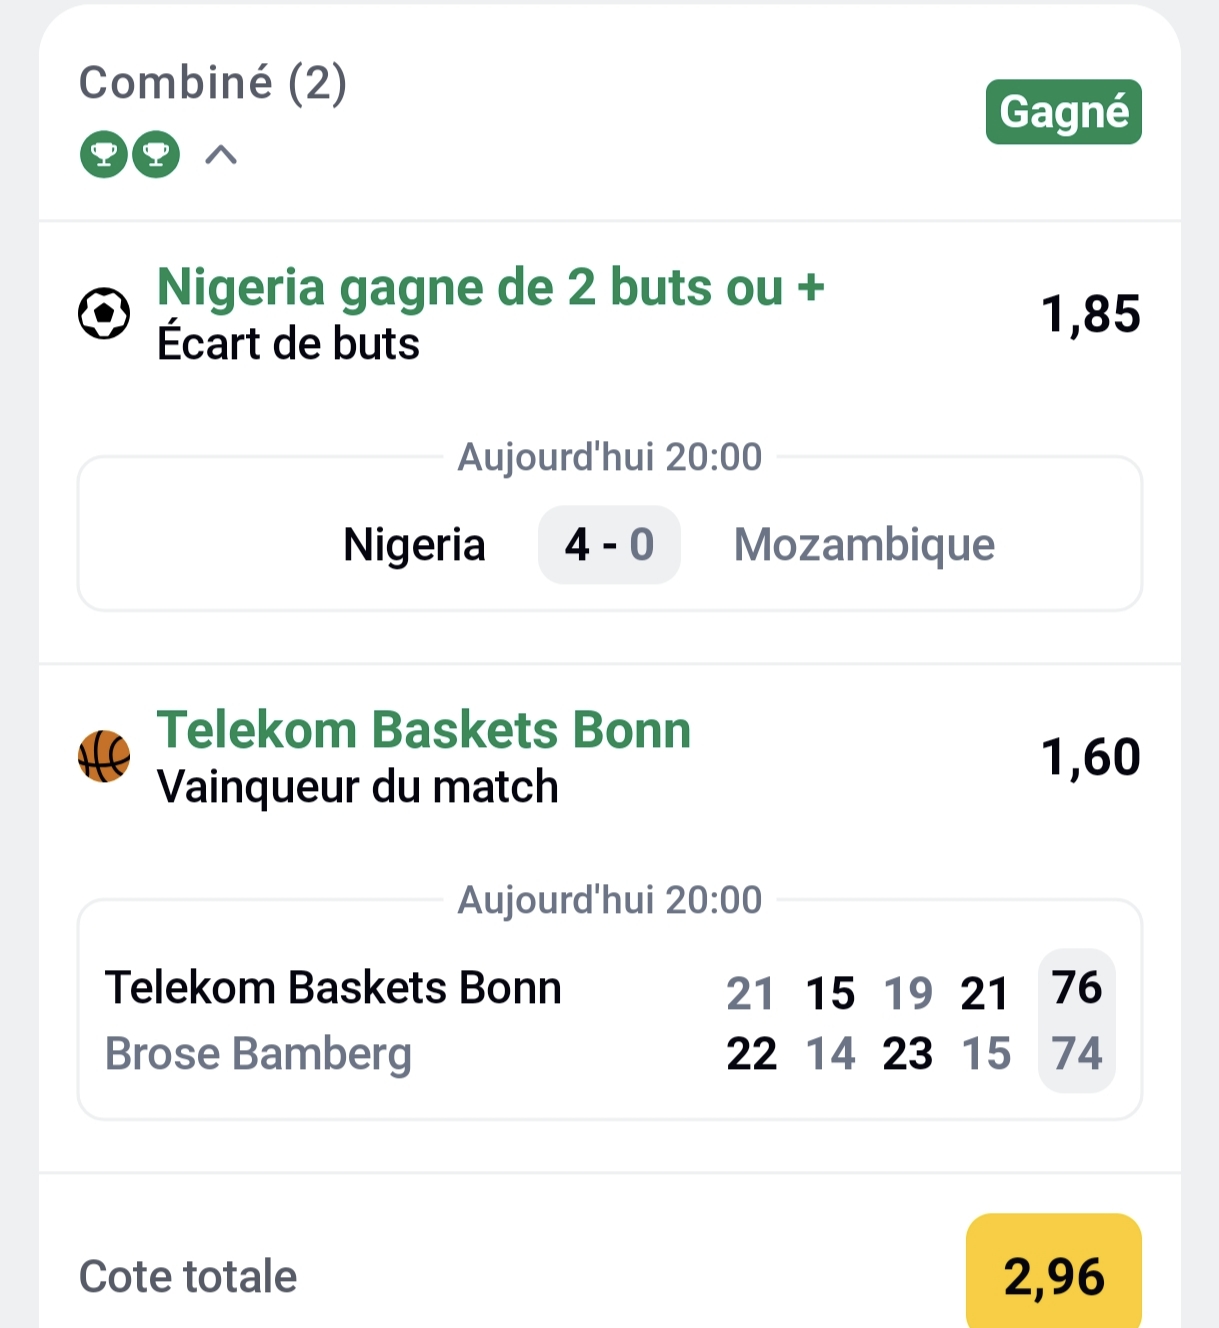Tap the 4 - 0 score box
Viewport: 1219px width, 1328px height.
click(x=609, y=545)
